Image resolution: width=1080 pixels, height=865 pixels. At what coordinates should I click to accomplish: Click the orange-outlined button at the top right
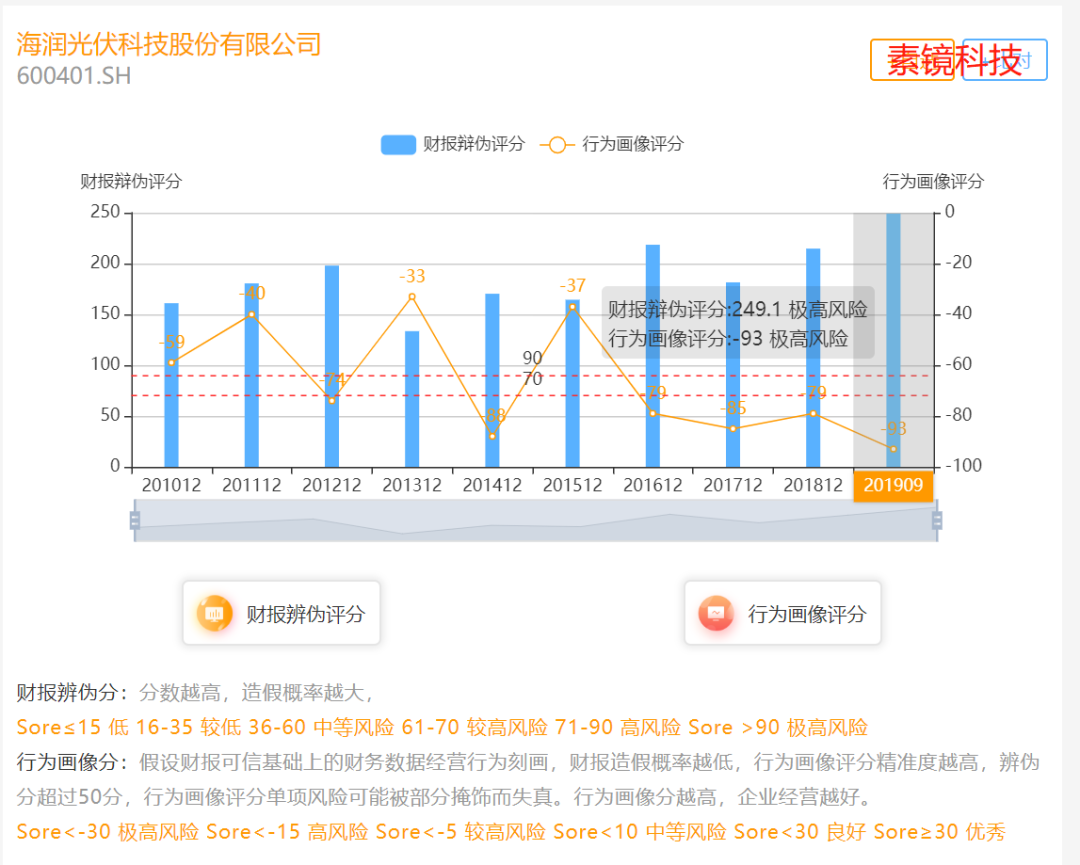(x=912, y=60)
